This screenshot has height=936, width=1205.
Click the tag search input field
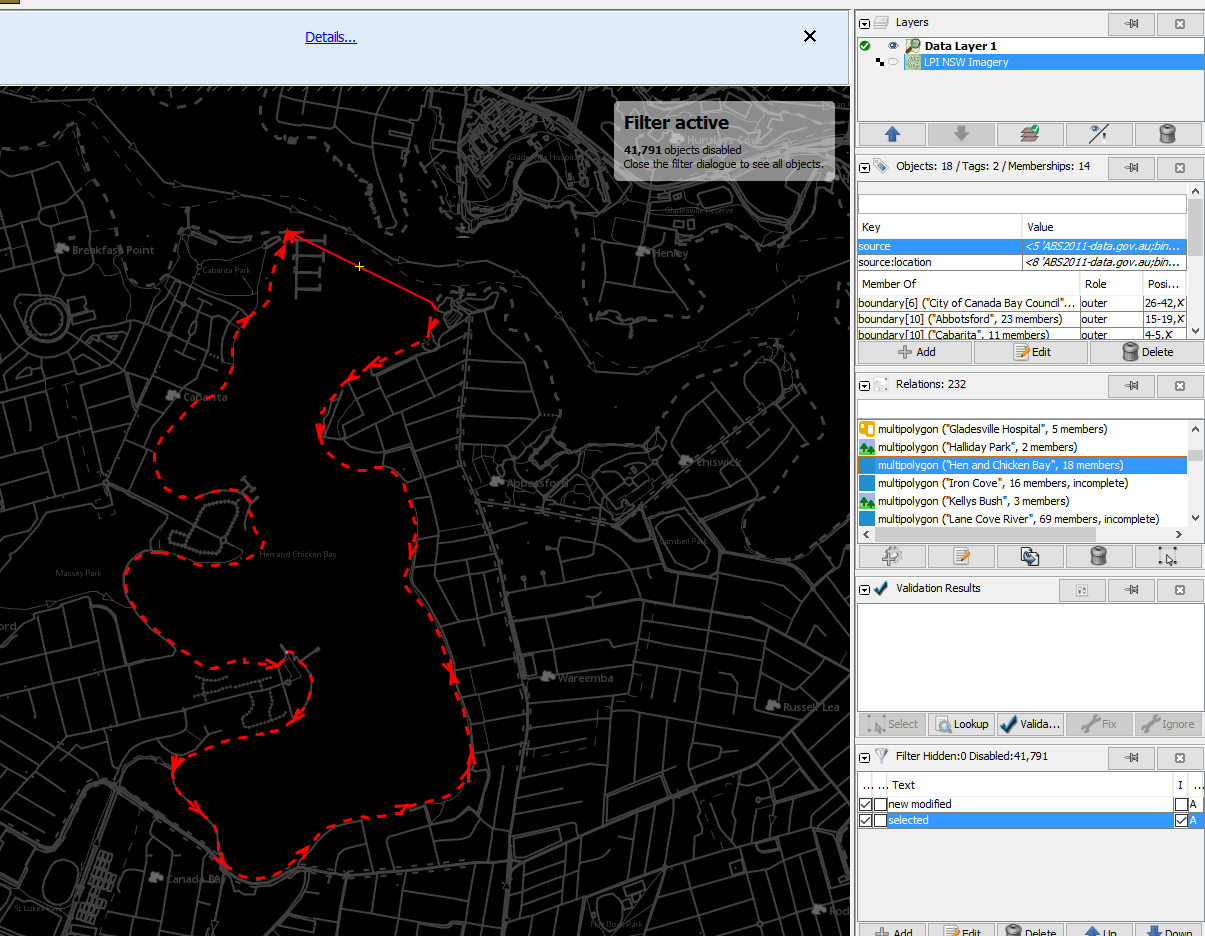[x=1022, y=203]
